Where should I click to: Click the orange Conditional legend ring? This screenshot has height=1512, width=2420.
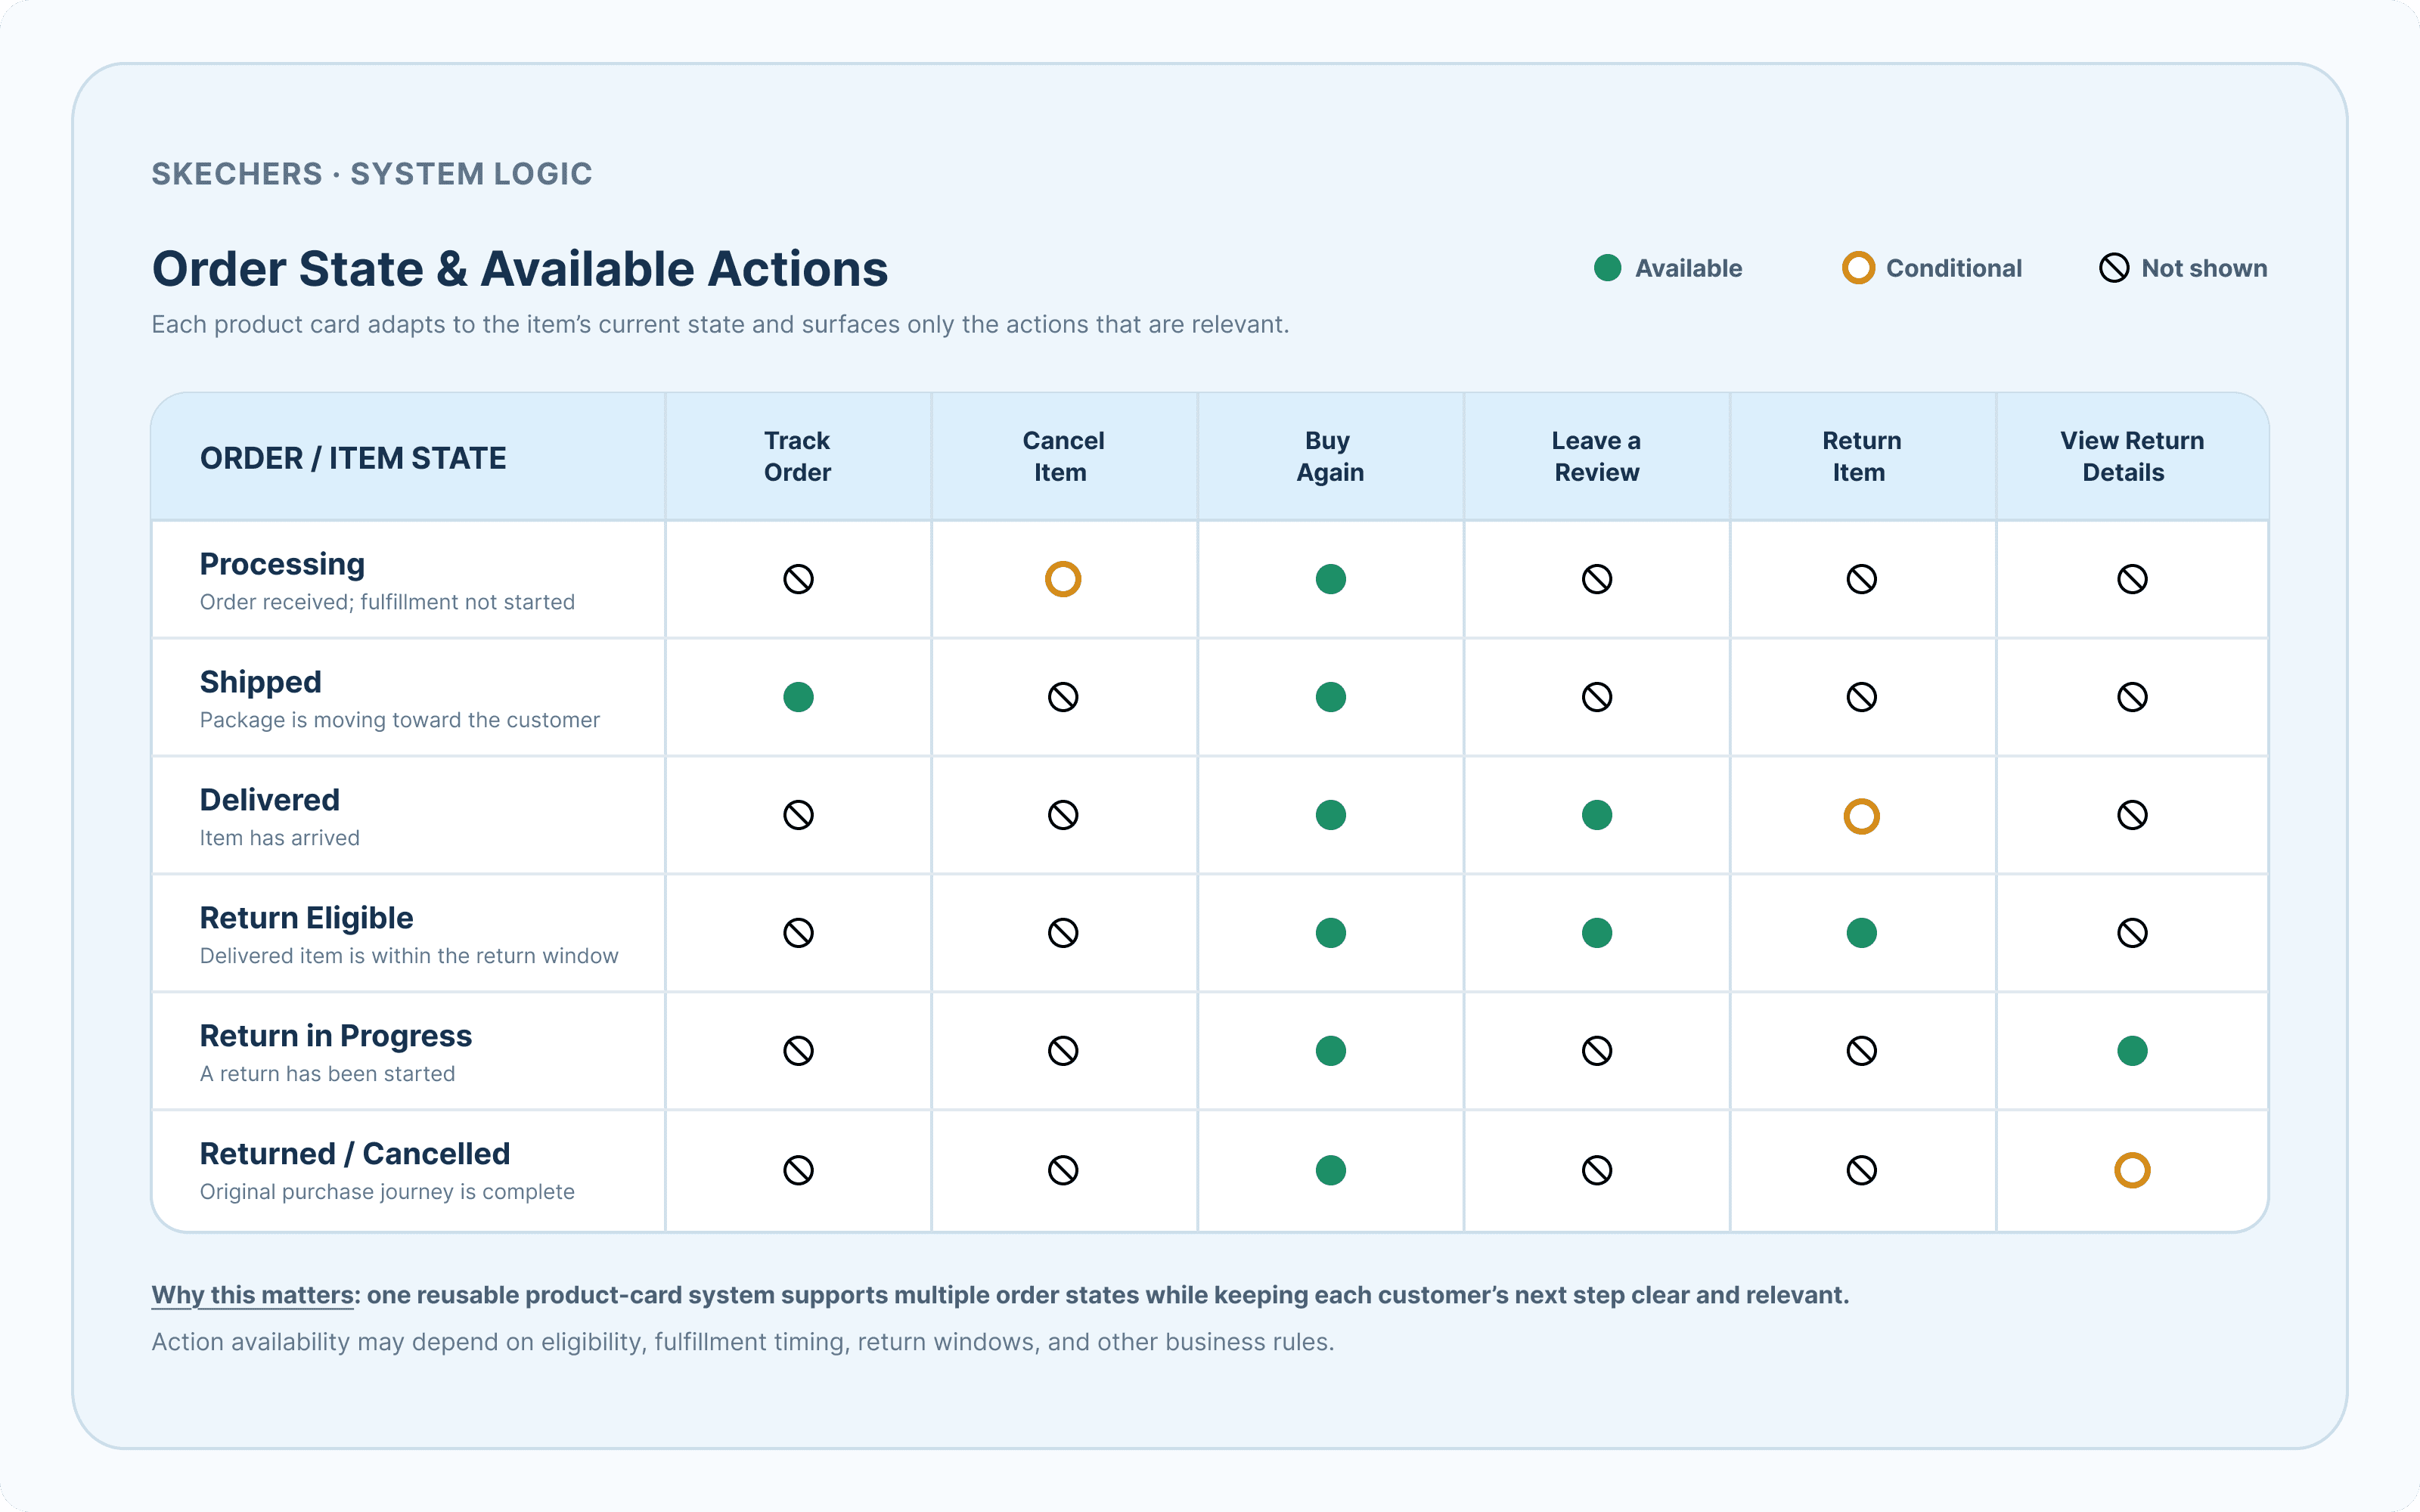1858,268
